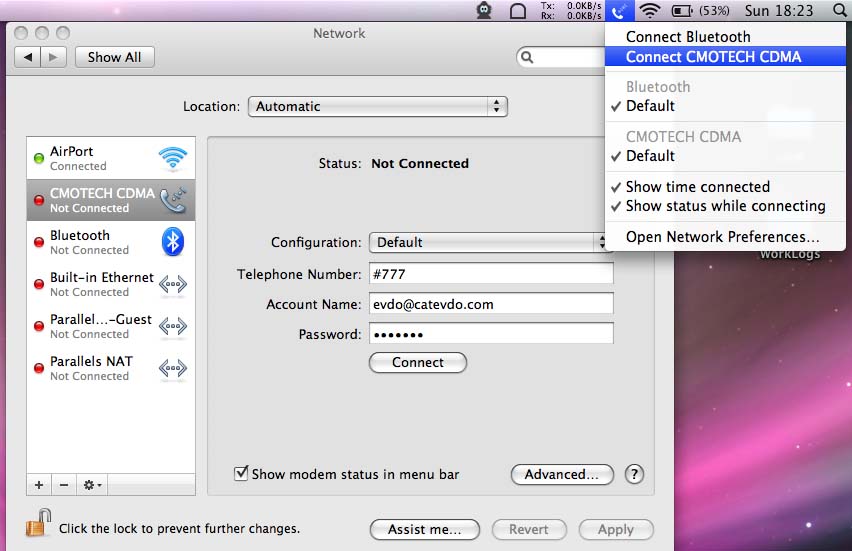The image size is (852, 551).
Task: Open the gear action menu below service list
Action: coord(92,485)
